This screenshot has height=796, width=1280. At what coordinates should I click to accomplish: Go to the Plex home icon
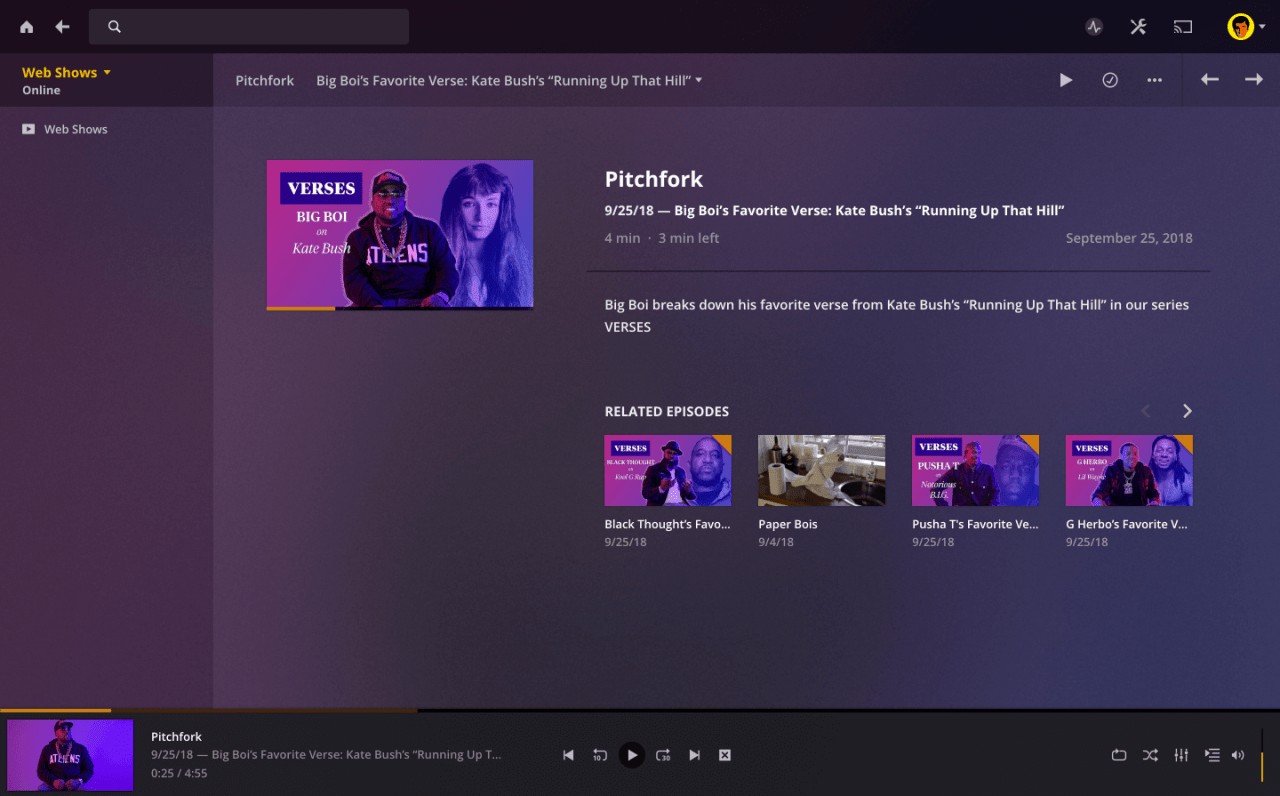(26, 27)
